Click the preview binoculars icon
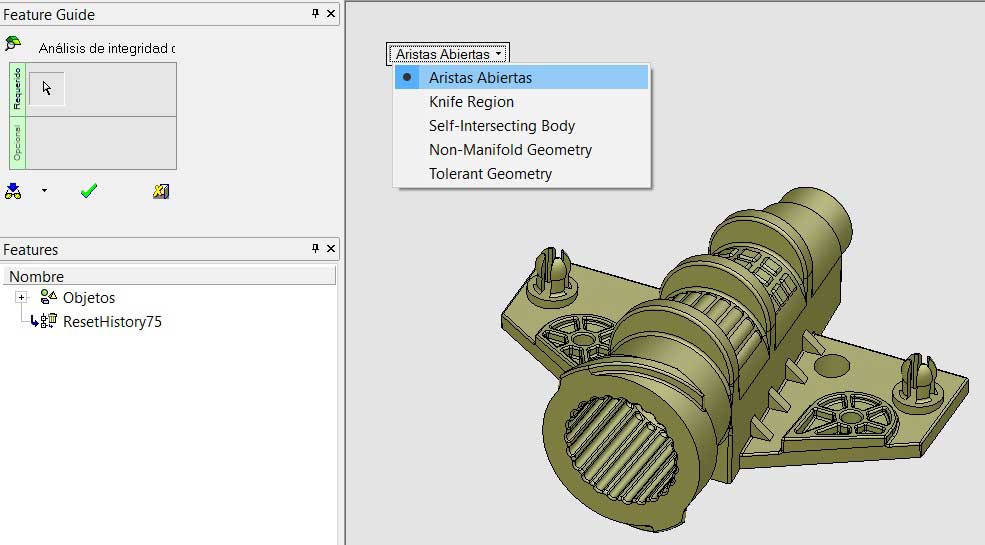This screenshot has width=985, height=545. pos(13,191)
